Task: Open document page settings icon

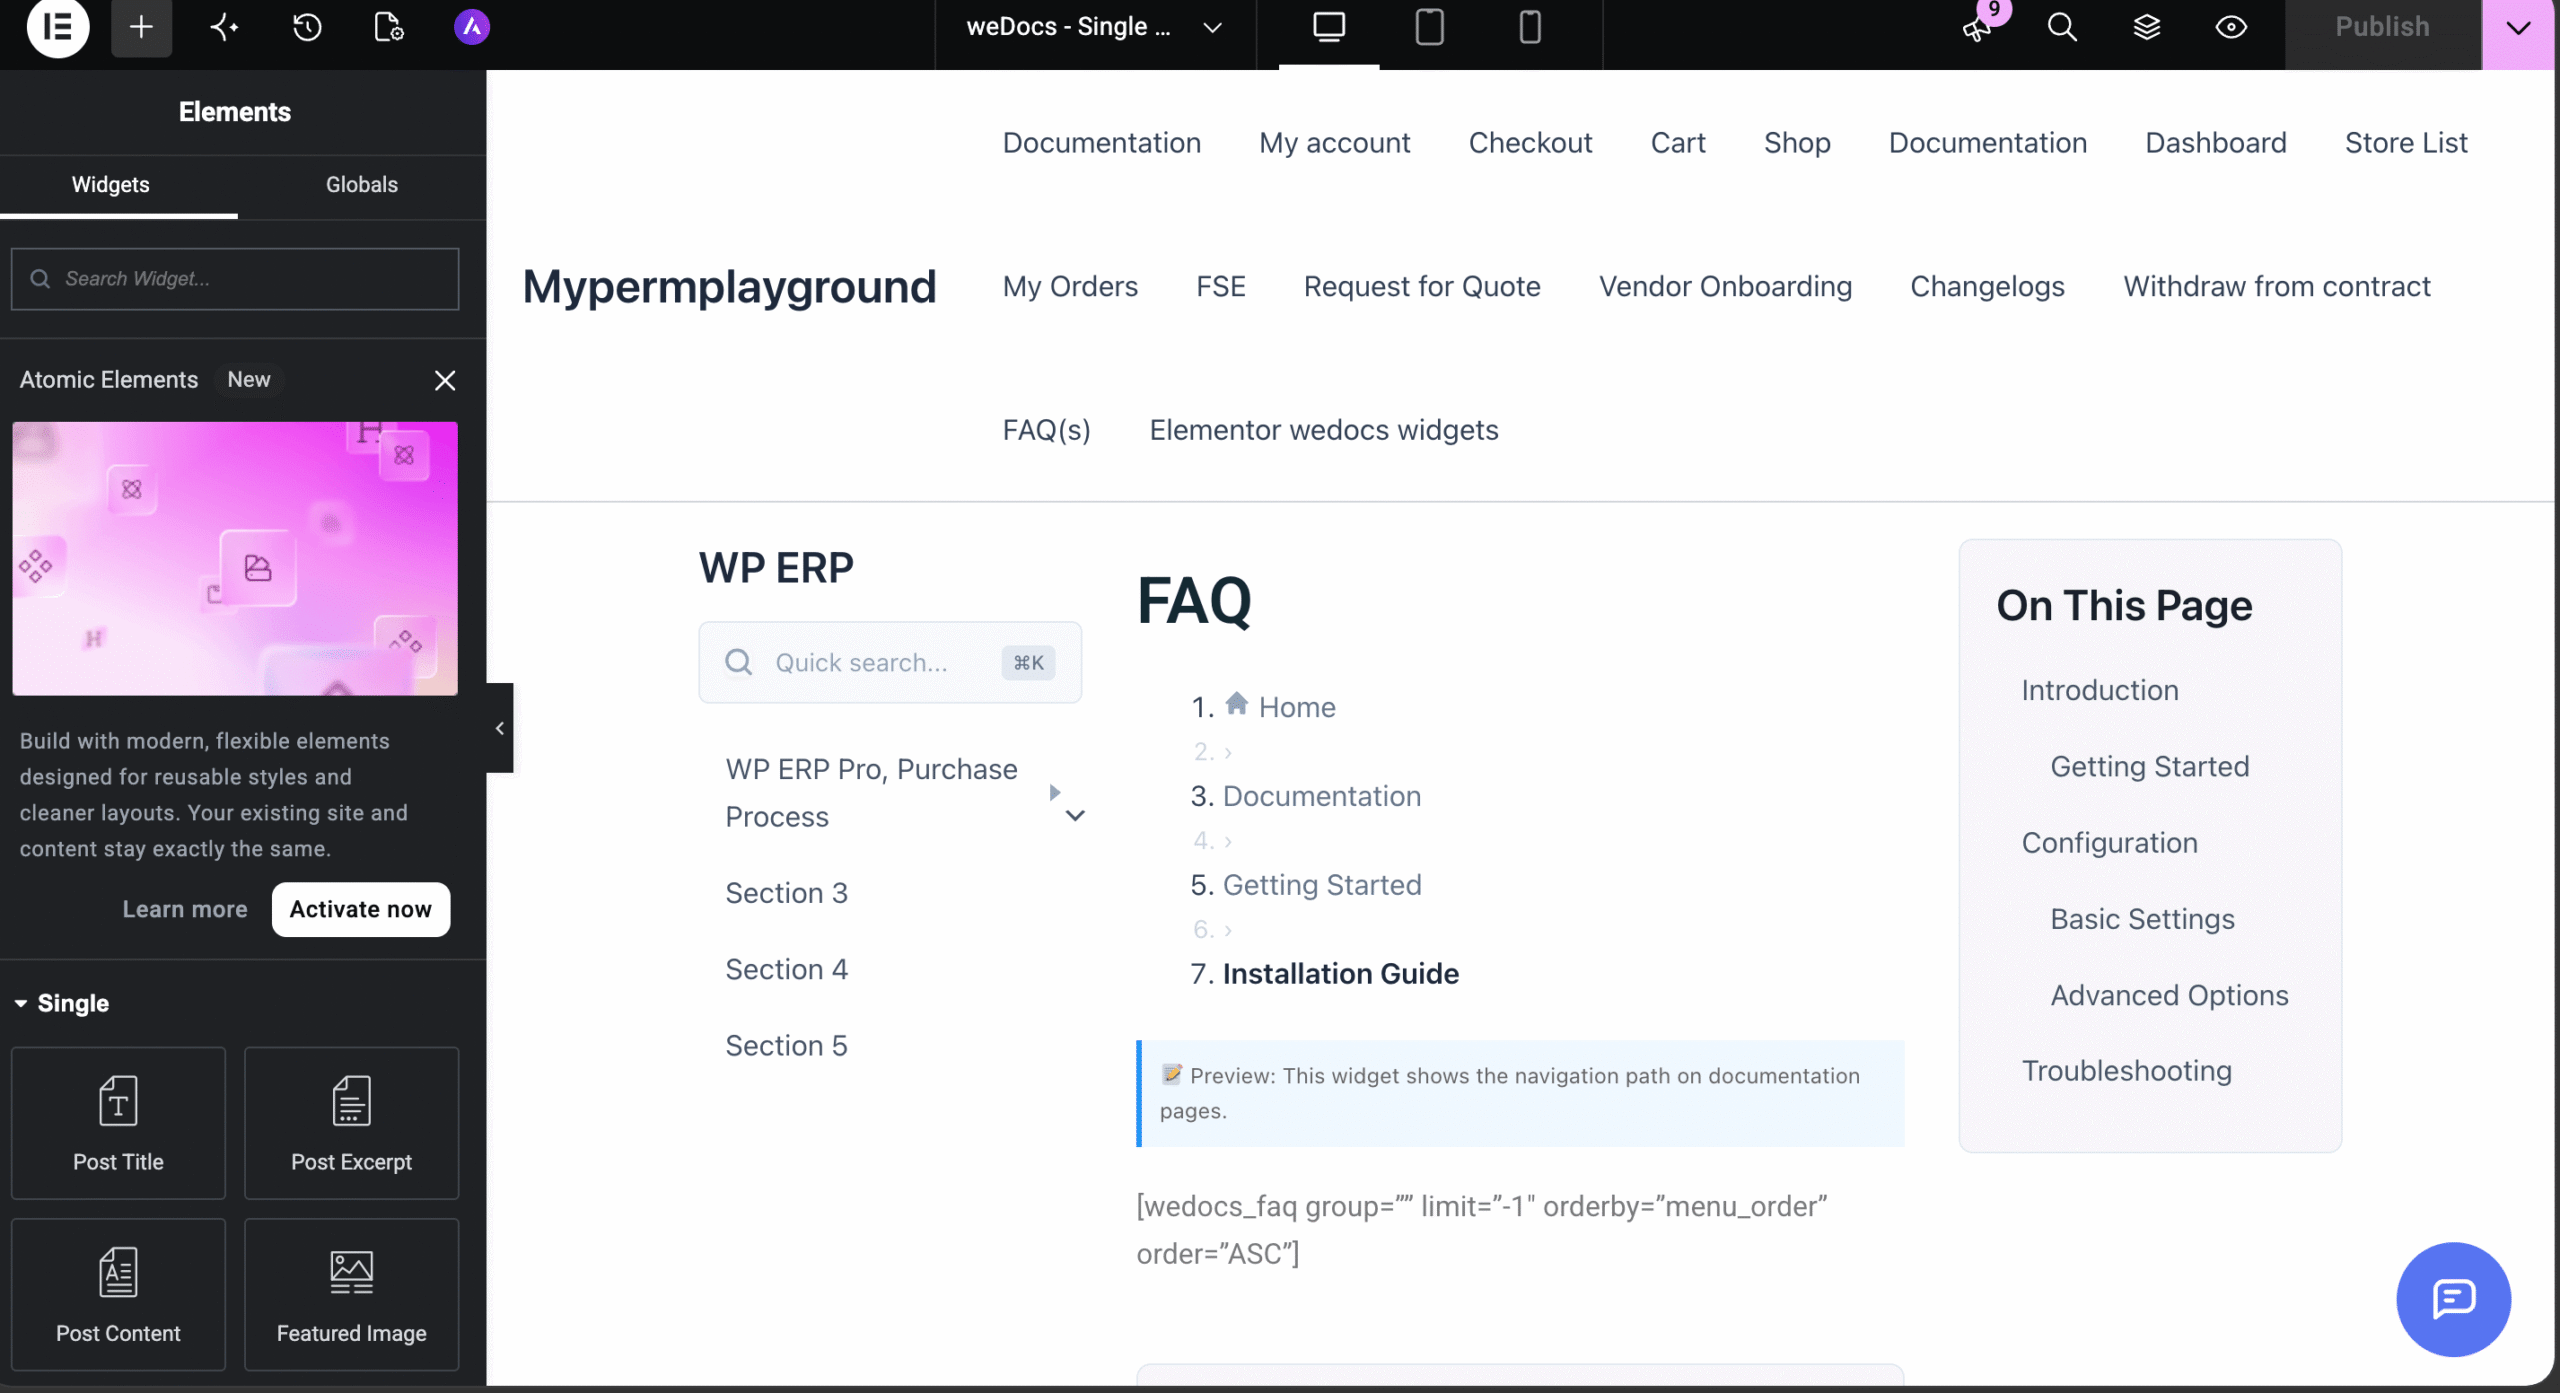Action: tap(389, 27)
